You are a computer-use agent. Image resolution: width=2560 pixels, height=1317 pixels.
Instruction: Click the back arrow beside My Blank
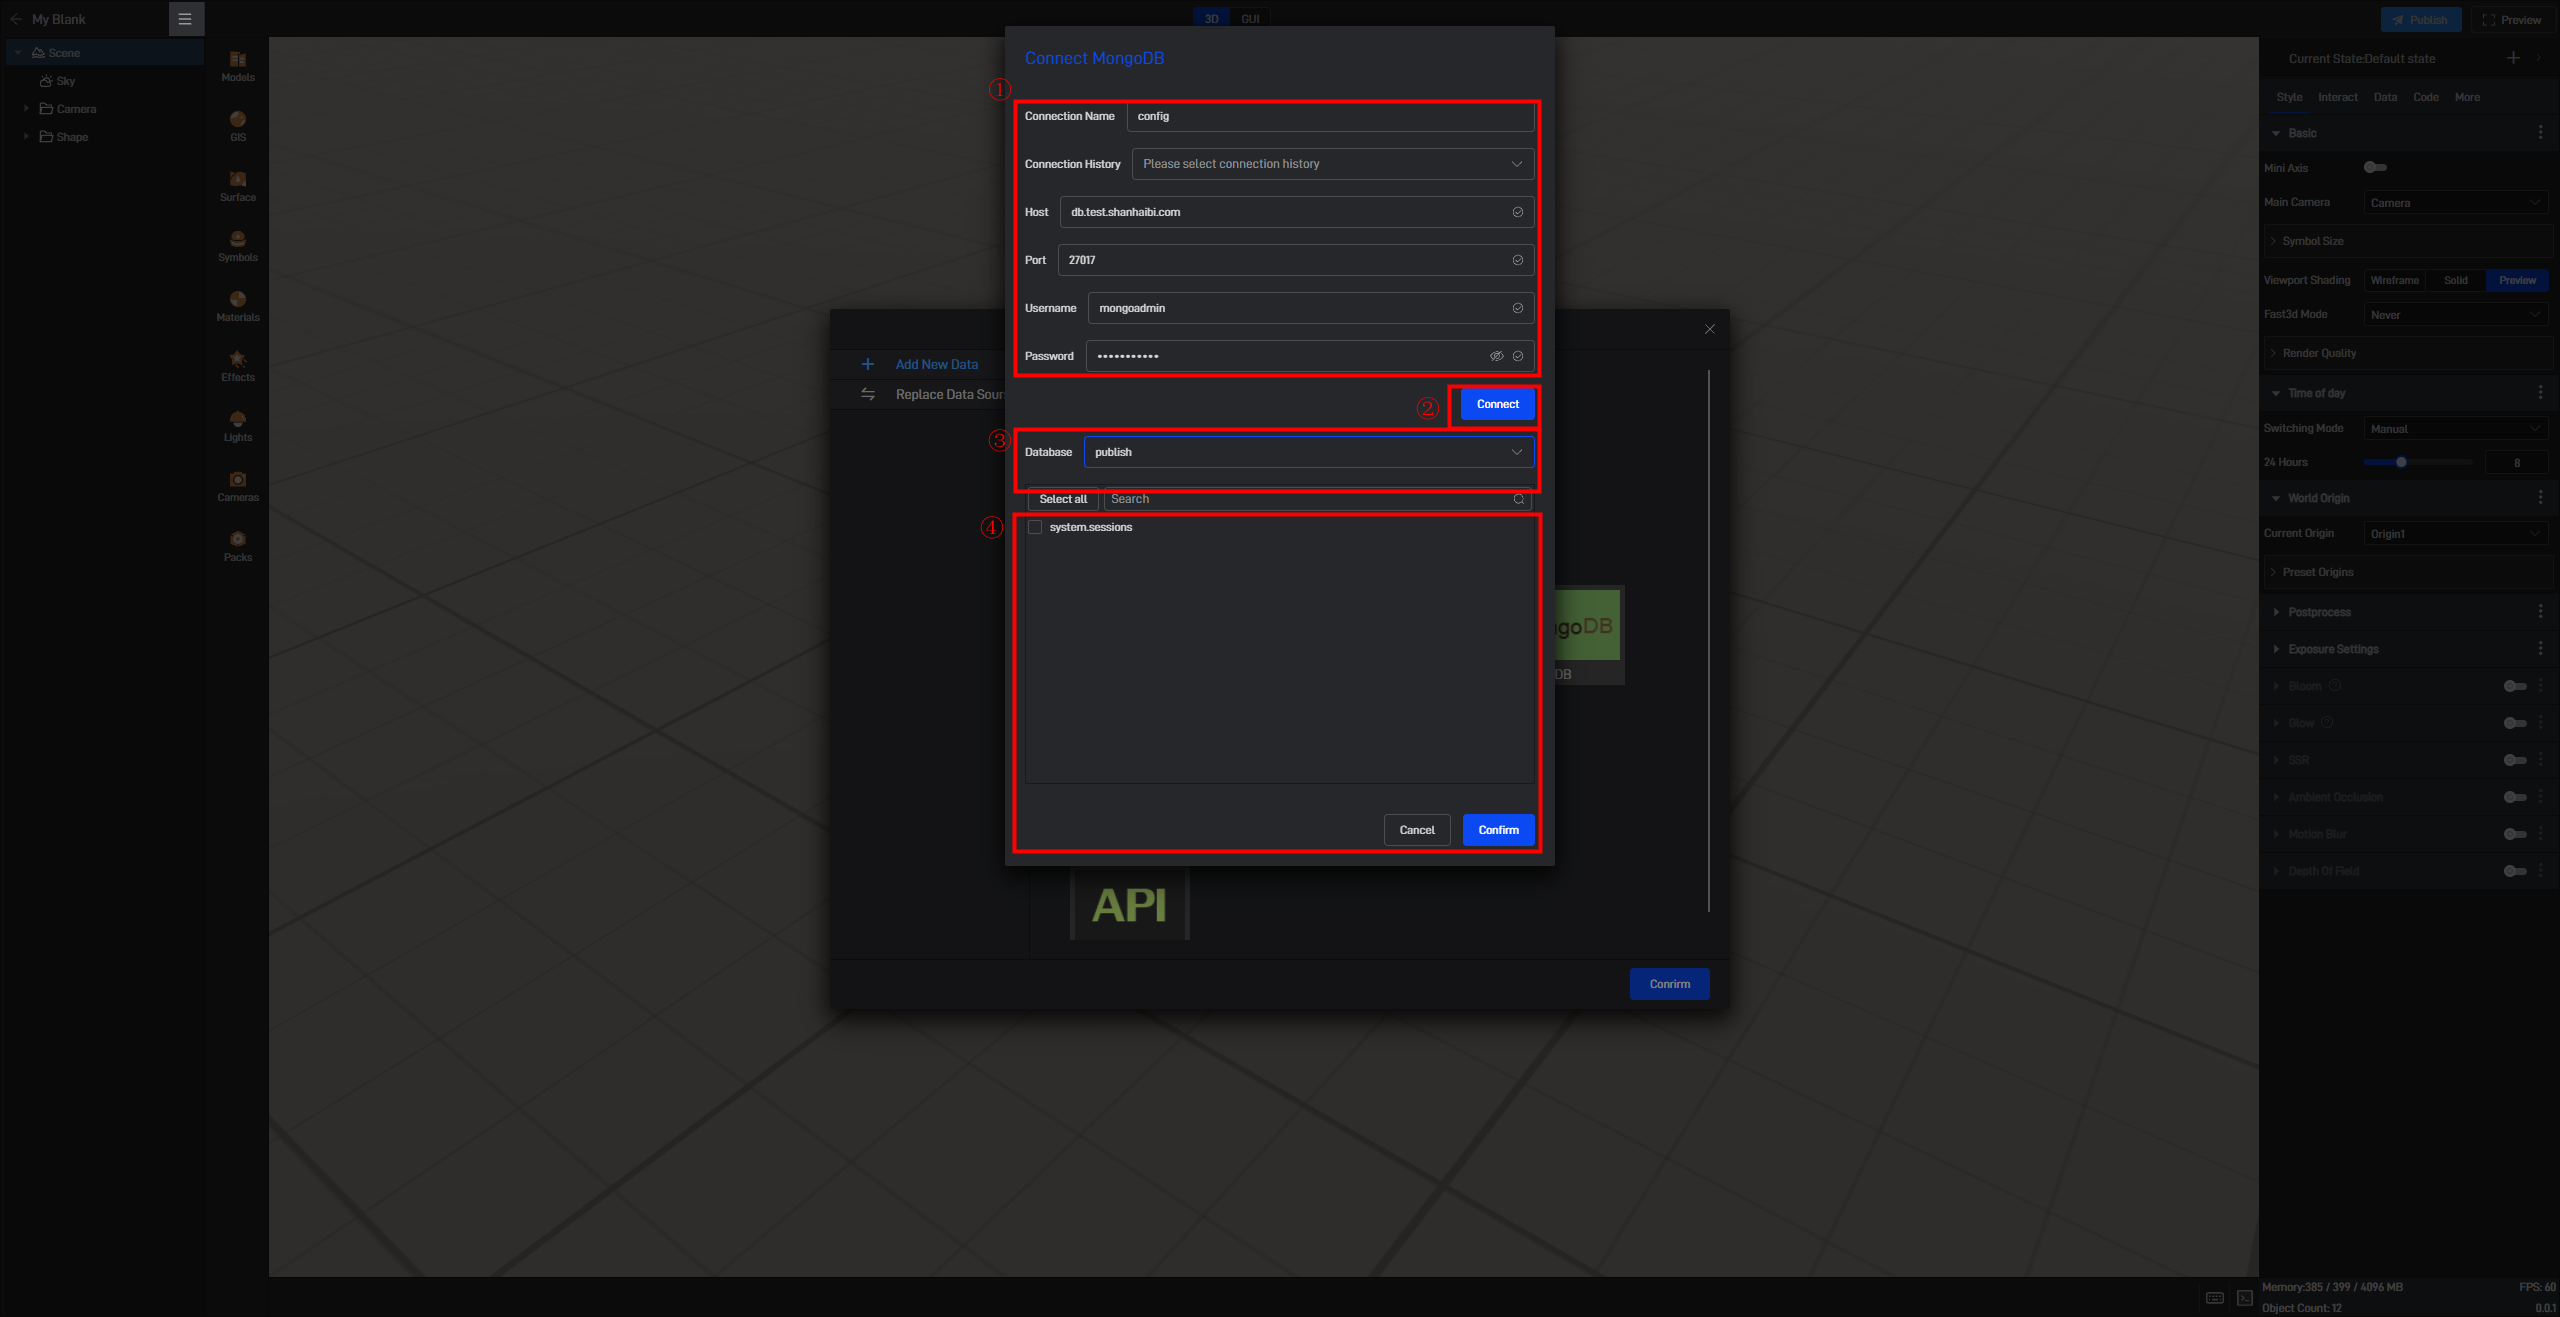click(x=16, y=19)
